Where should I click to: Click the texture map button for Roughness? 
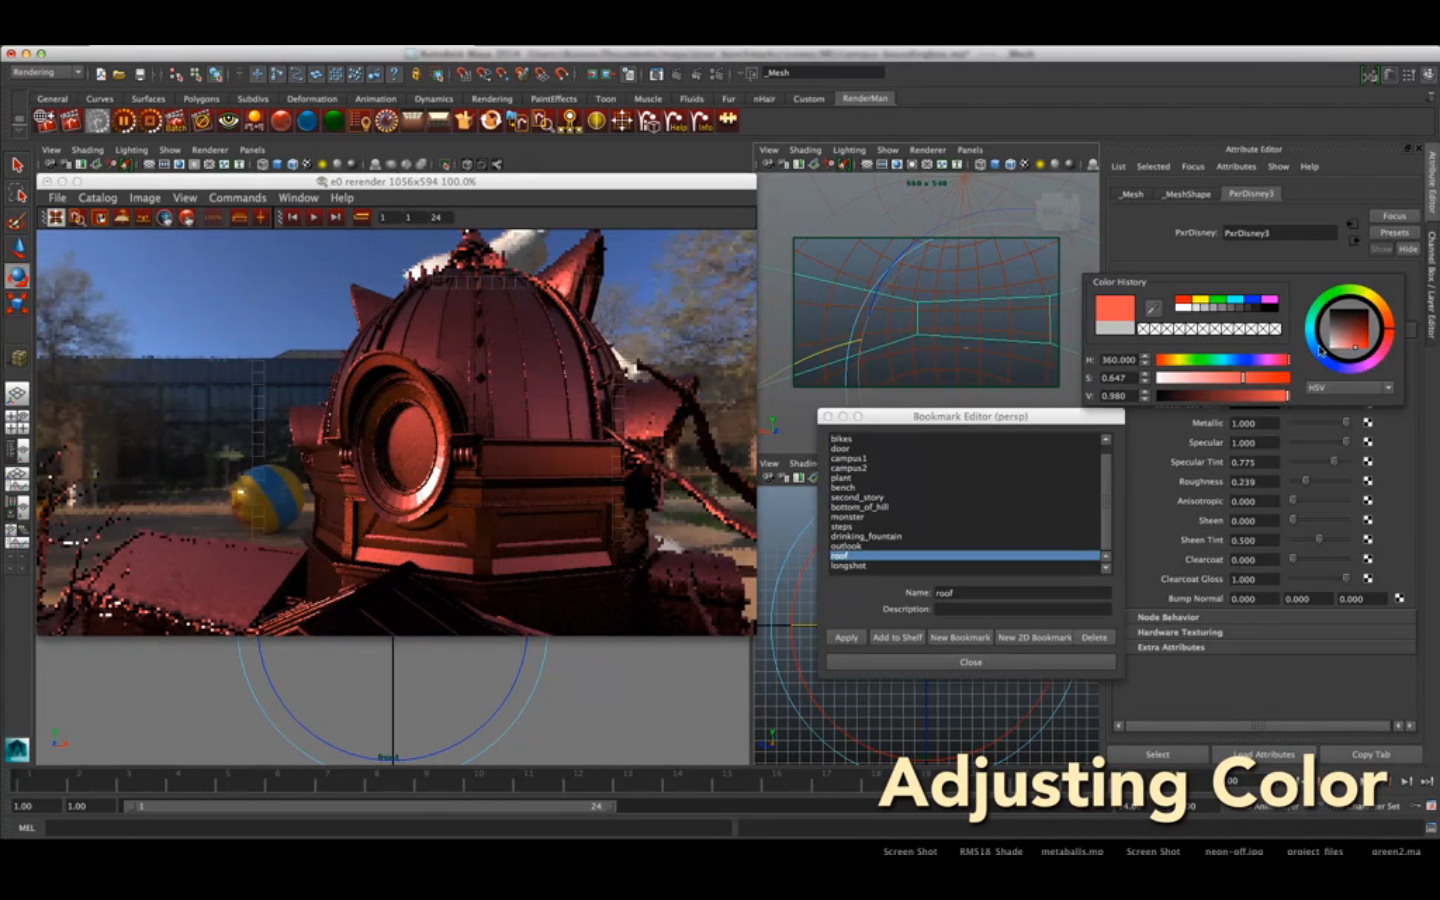[1368, 481]
